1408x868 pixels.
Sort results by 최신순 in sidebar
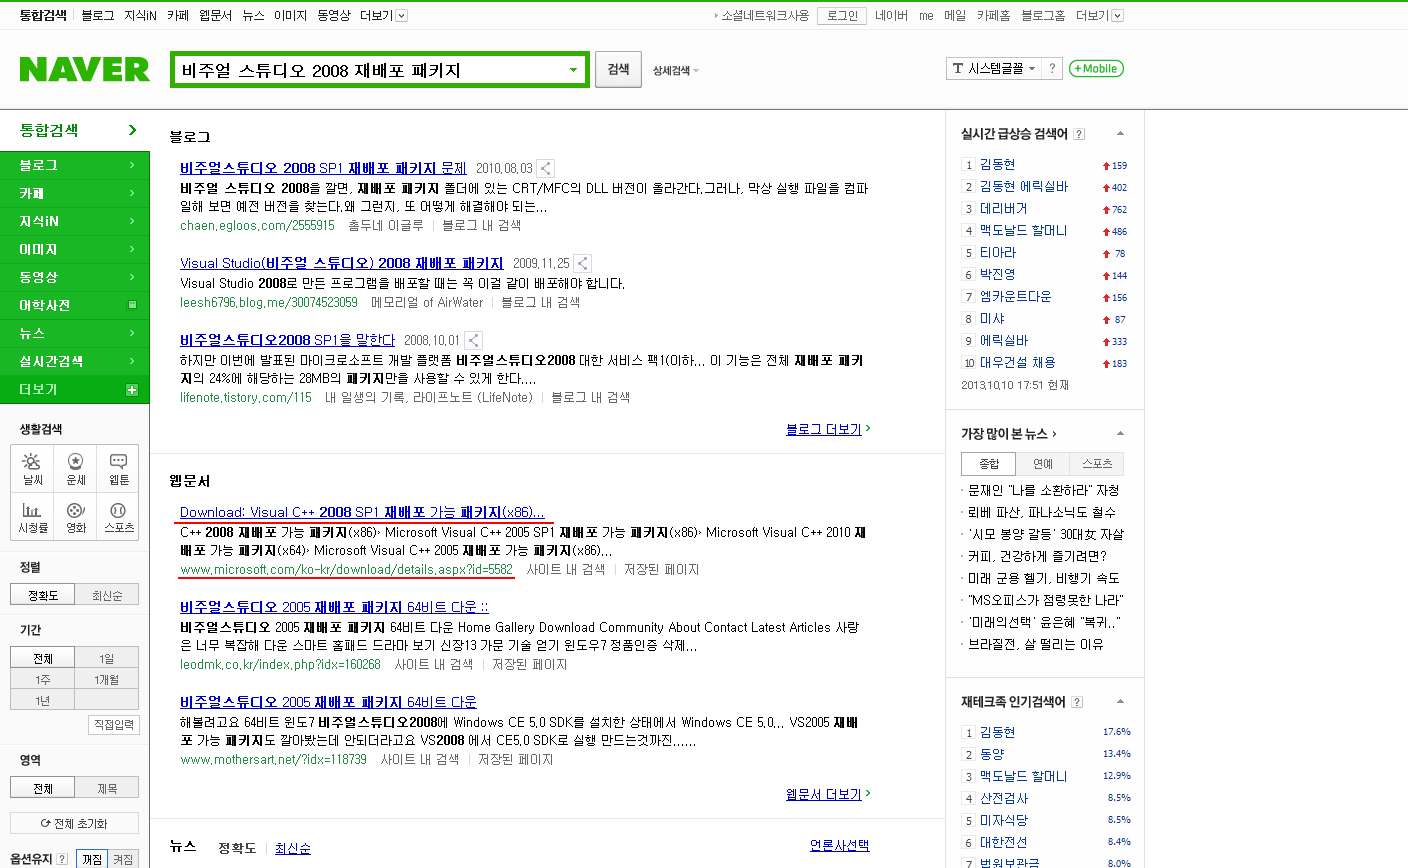[x=107, y=595]
